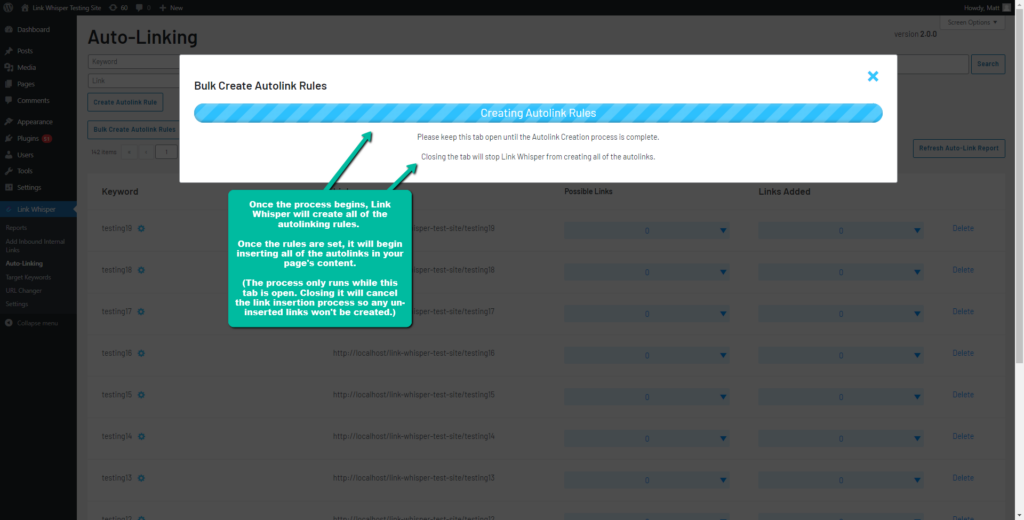Click the New content button in admin bar
The width and height of the screenshot is (1024, 520).
tap(171, 8)
